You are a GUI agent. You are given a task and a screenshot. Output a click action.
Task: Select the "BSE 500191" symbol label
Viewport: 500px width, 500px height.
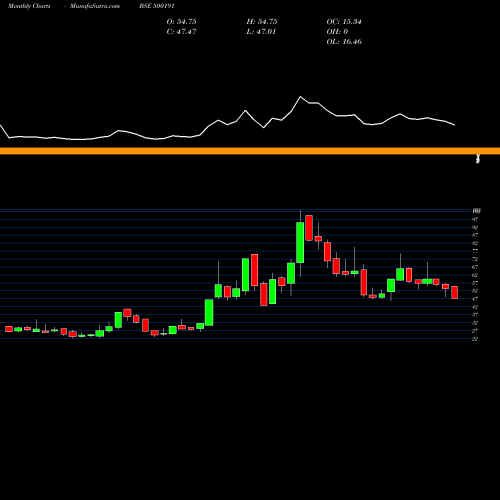point(157,6)
